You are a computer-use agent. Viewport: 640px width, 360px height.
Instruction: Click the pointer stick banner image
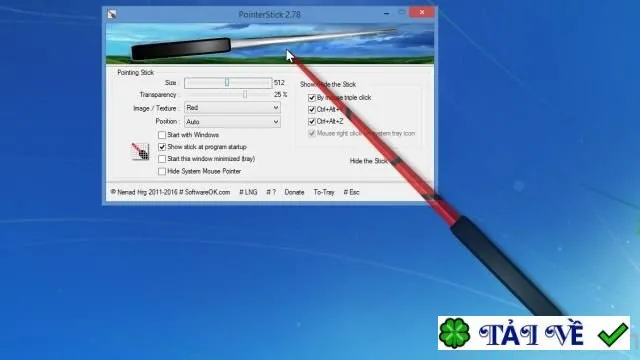[x=270, y=43]
